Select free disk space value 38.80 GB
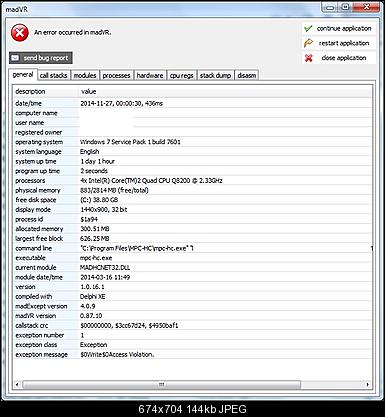Screen dimensions: 385x417 pos(99,200)
